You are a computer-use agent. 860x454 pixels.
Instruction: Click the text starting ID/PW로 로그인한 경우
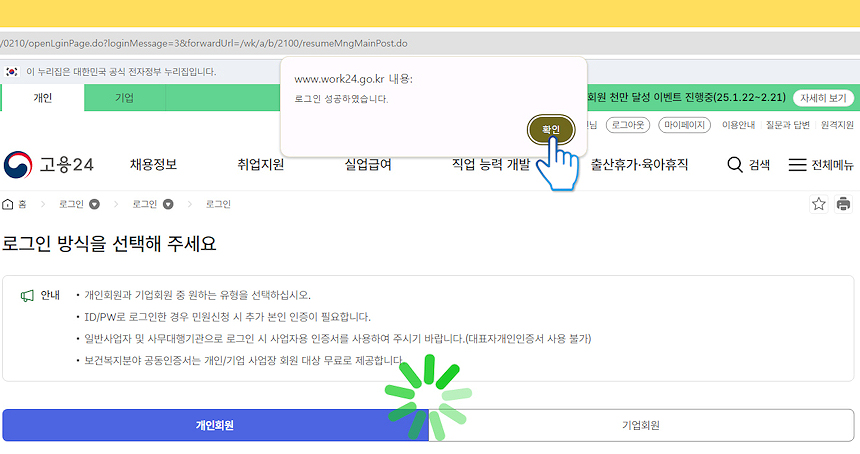(227, 317)
